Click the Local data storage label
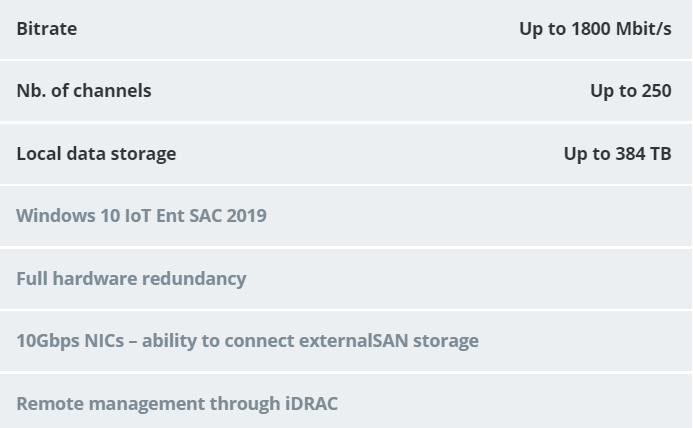This screenshot has width=693, height=428. pyautogui.click(x=96, y=154)
